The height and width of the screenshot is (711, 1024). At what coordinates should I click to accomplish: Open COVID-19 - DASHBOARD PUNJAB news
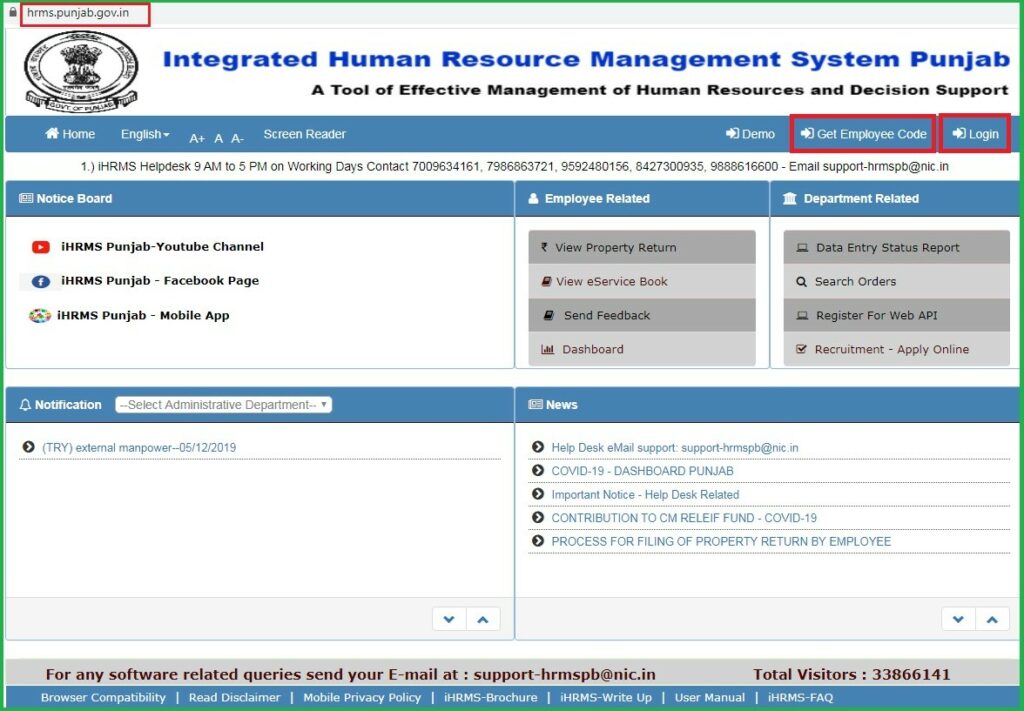pos(642,471)
